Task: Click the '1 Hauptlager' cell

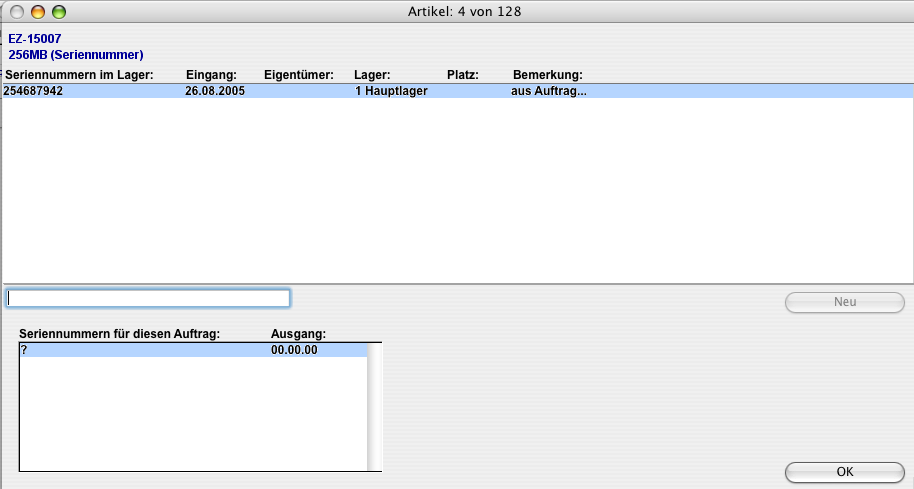Action: click(385, 91)
